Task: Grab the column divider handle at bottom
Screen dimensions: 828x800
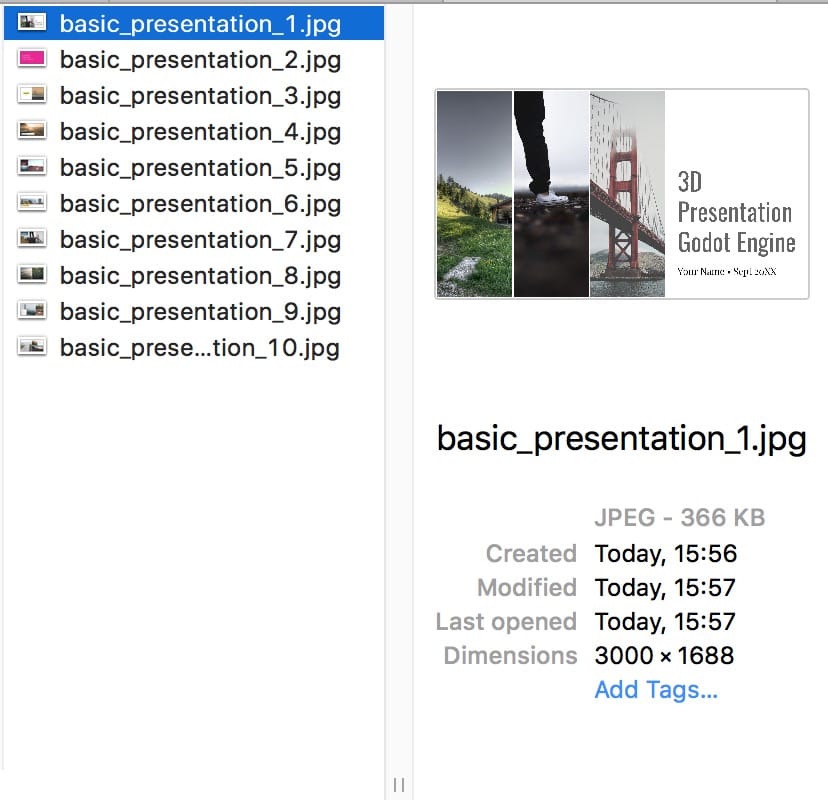Action: point(399,785)
